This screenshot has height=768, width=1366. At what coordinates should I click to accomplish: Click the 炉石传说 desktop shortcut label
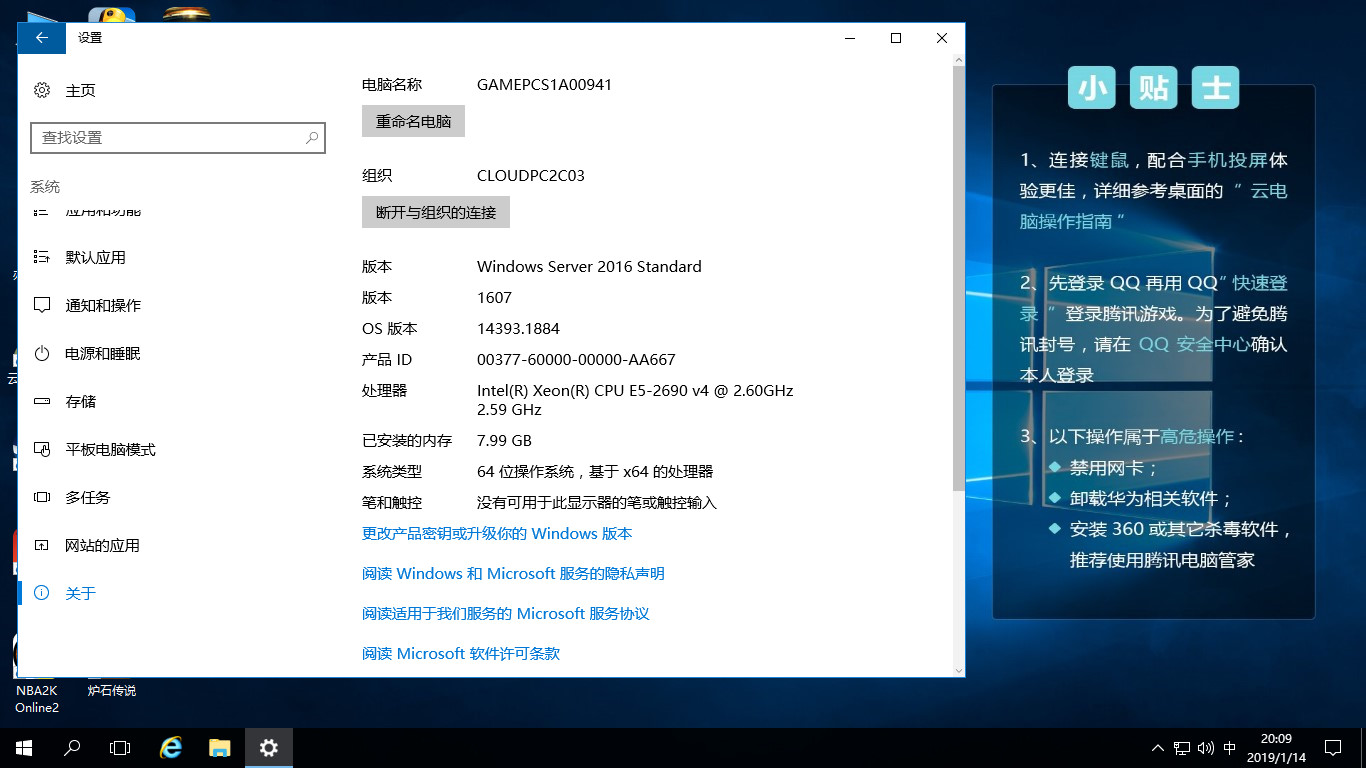(x=111, y=691)
